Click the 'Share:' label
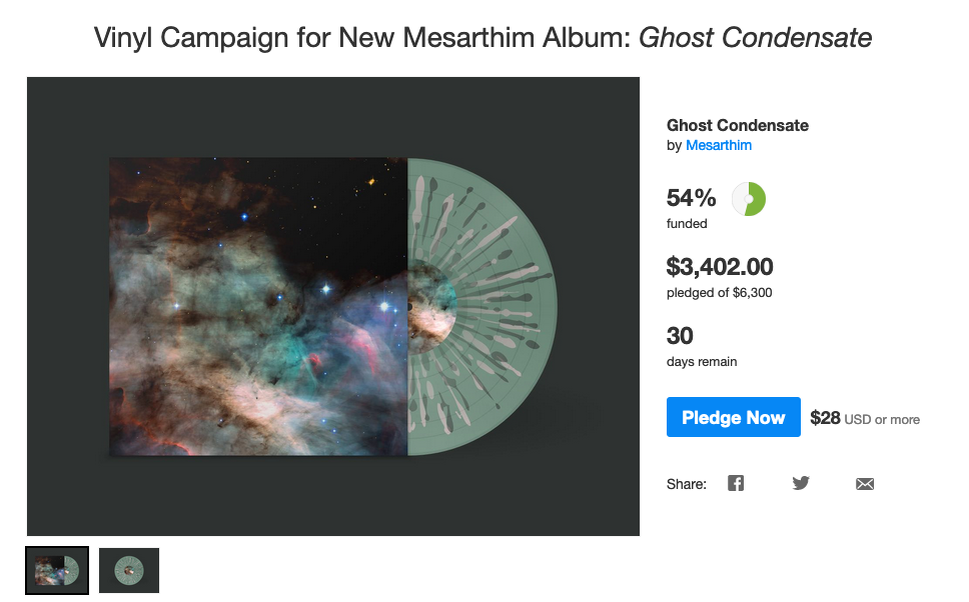 687,484
